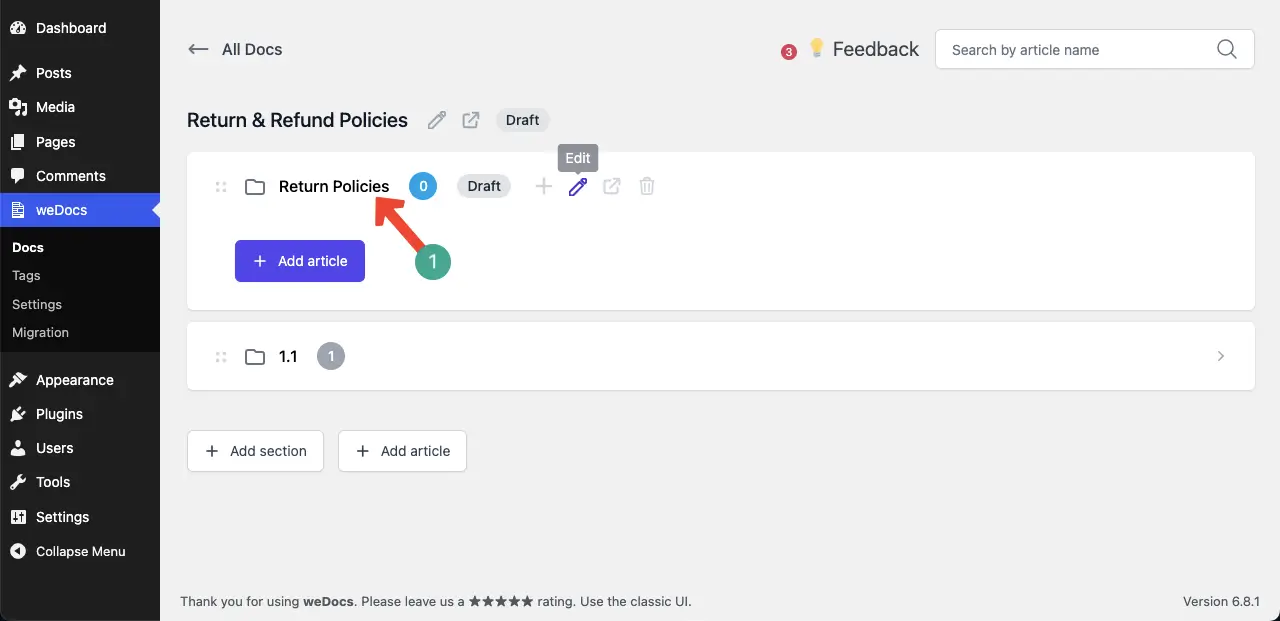
Task: Click the purple Add article button
Action: (x=300, y=261)
